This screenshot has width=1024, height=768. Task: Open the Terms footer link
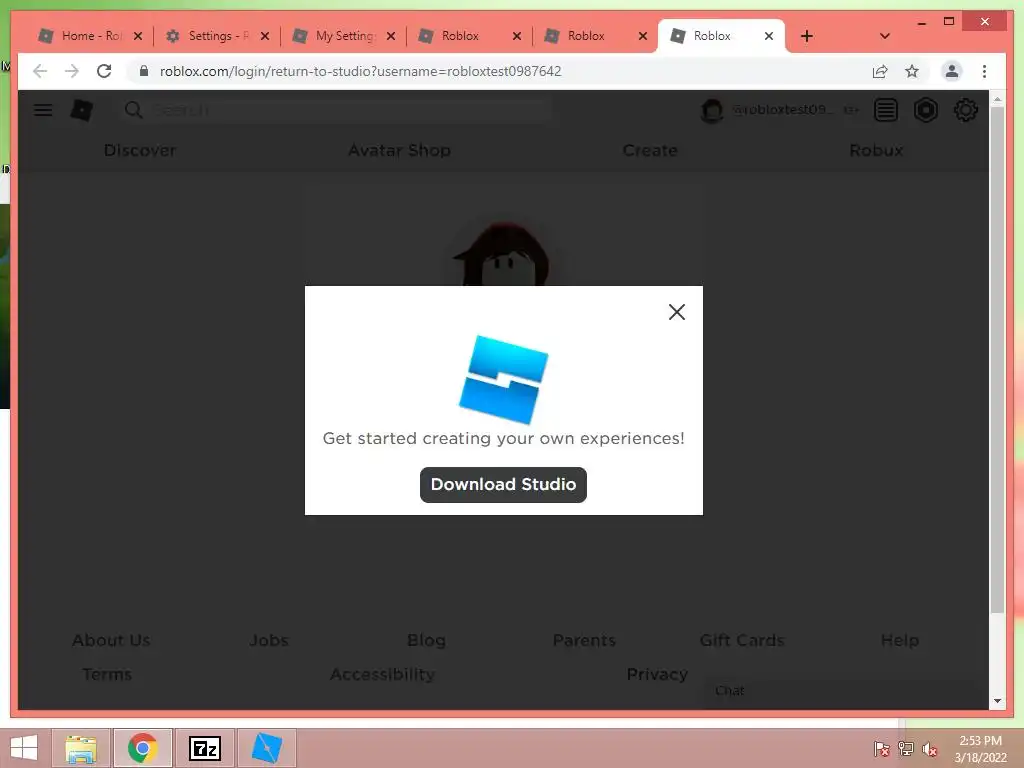pyautogui.click(x=107, y=674)
